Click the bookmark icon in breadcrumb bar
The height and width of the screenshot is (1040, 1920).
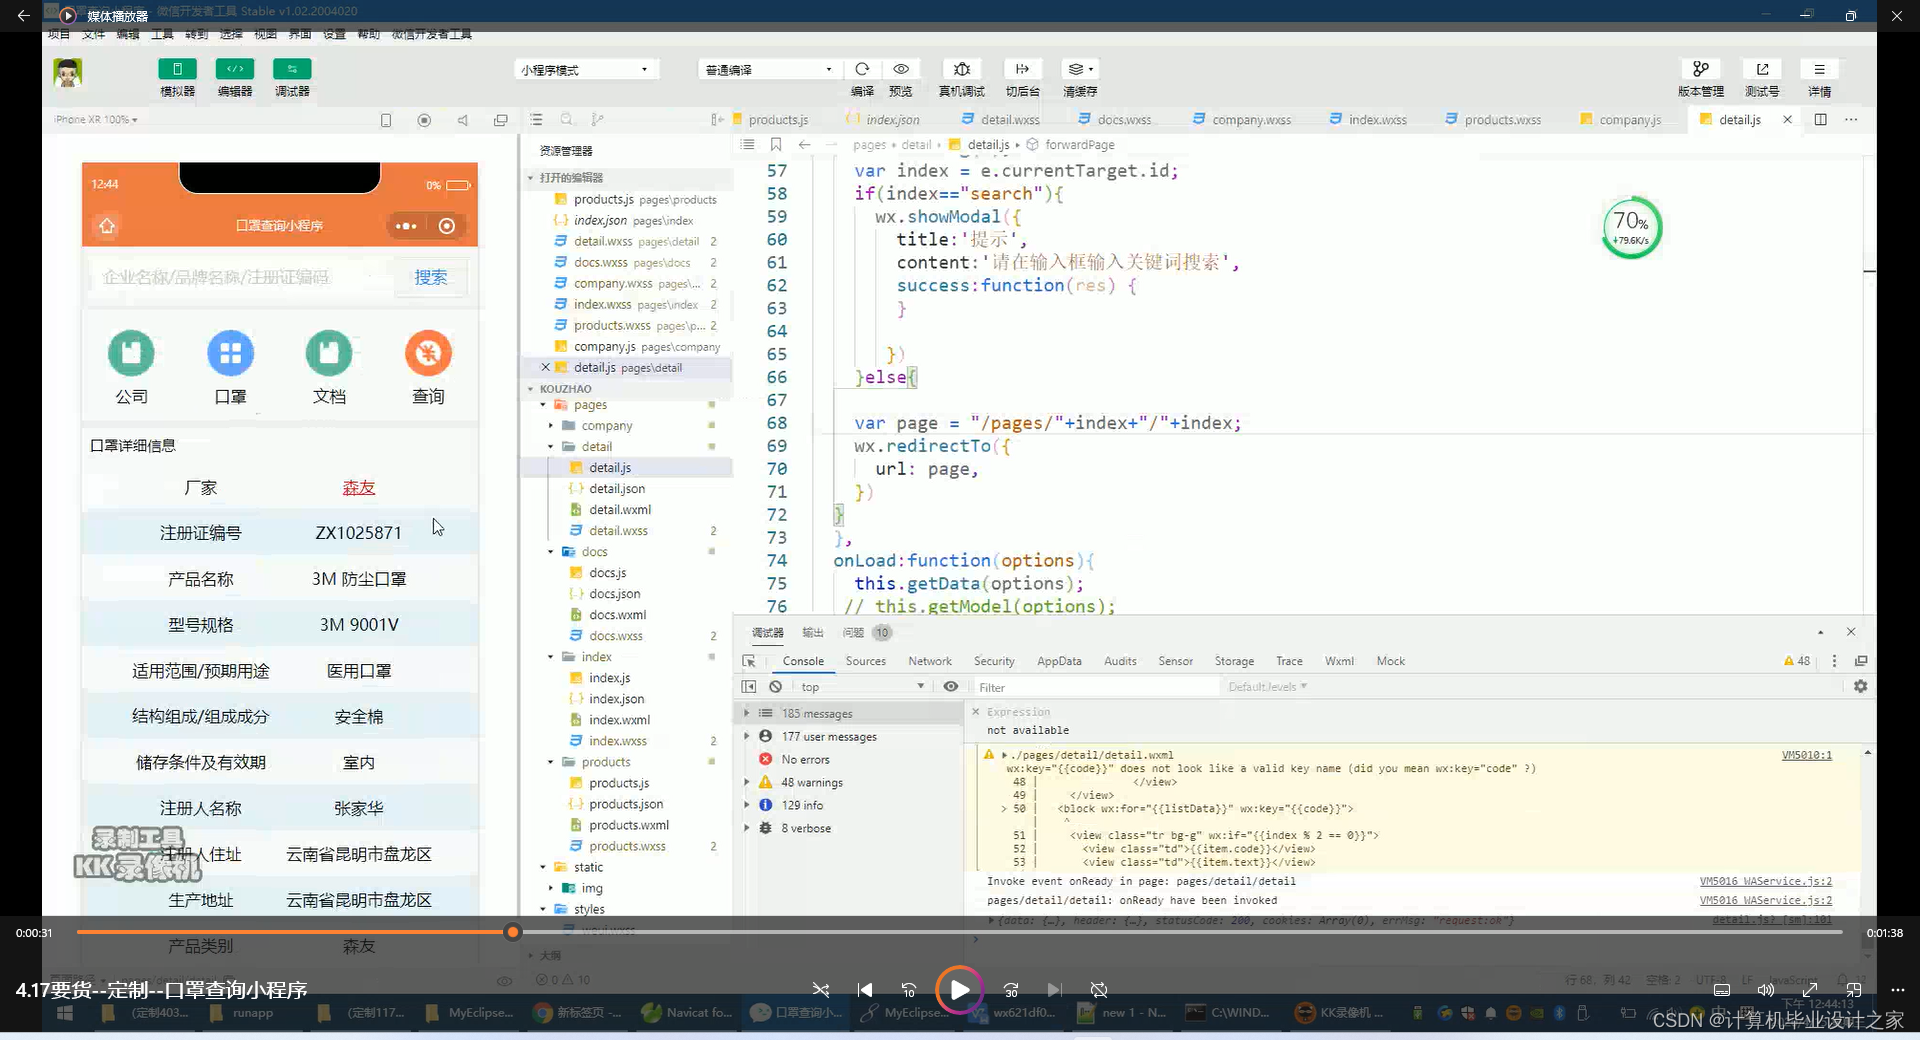[775, 144]
